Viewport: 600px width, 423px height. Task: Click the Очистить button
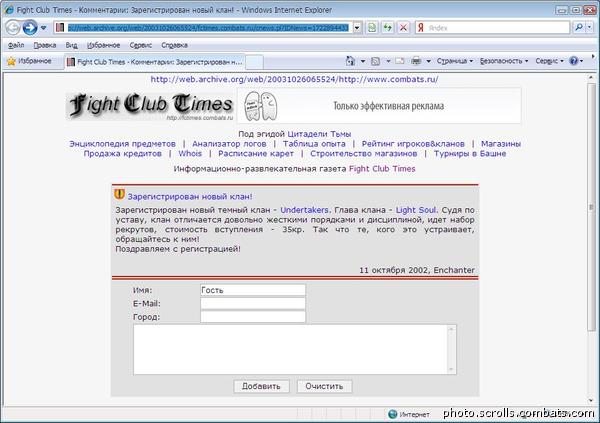tap(324, 386)
